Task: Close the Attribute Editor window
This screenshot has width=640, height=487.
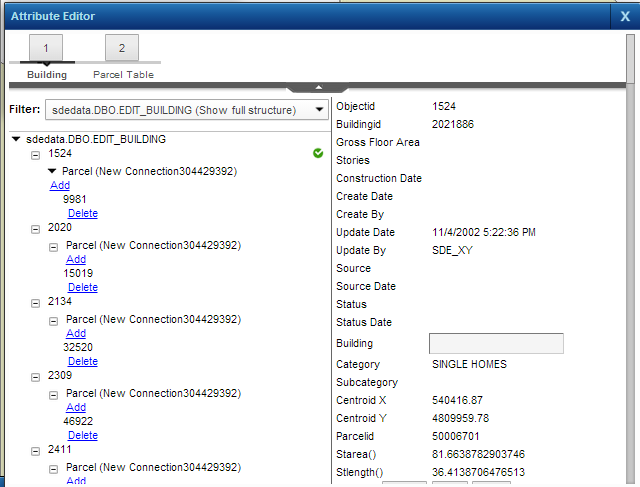Action: click(x=625, y=16)
